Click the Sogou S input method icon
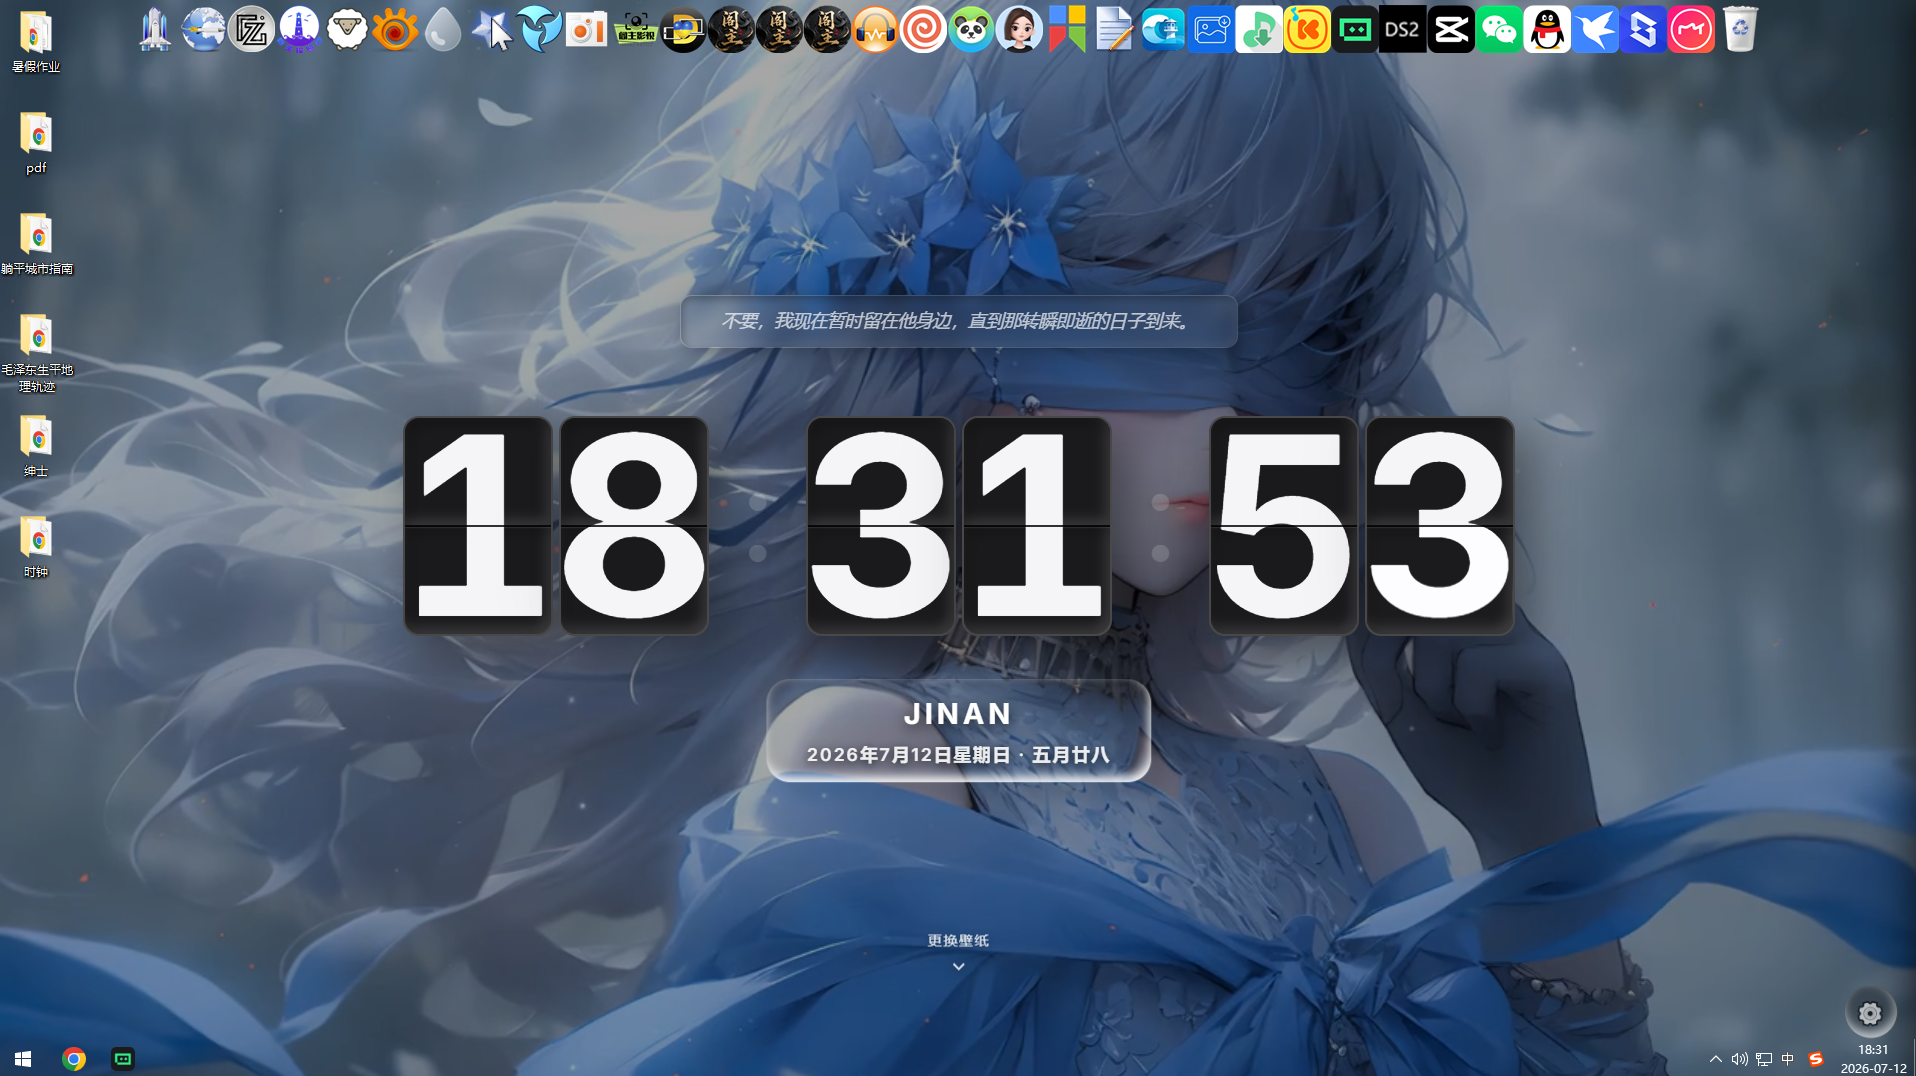This screenshot has height=1076, width=1916. [1816, 1059]
